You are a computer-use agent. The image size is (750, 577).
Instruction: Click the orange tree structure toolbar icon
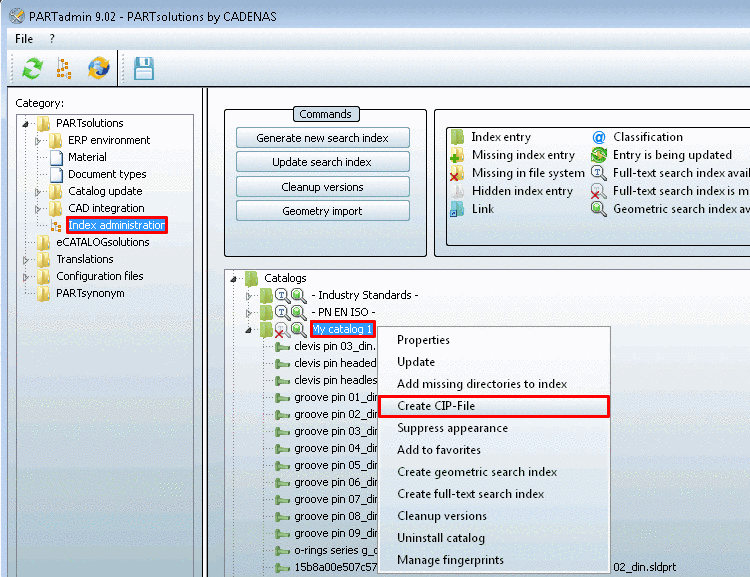click(x=64, y=68)
